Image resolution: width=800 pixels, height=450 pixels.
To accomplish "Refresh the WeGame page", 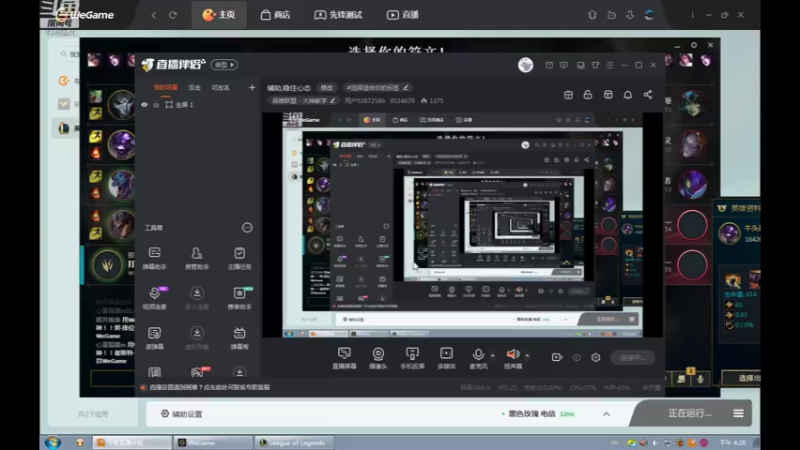I will (173, 15).
